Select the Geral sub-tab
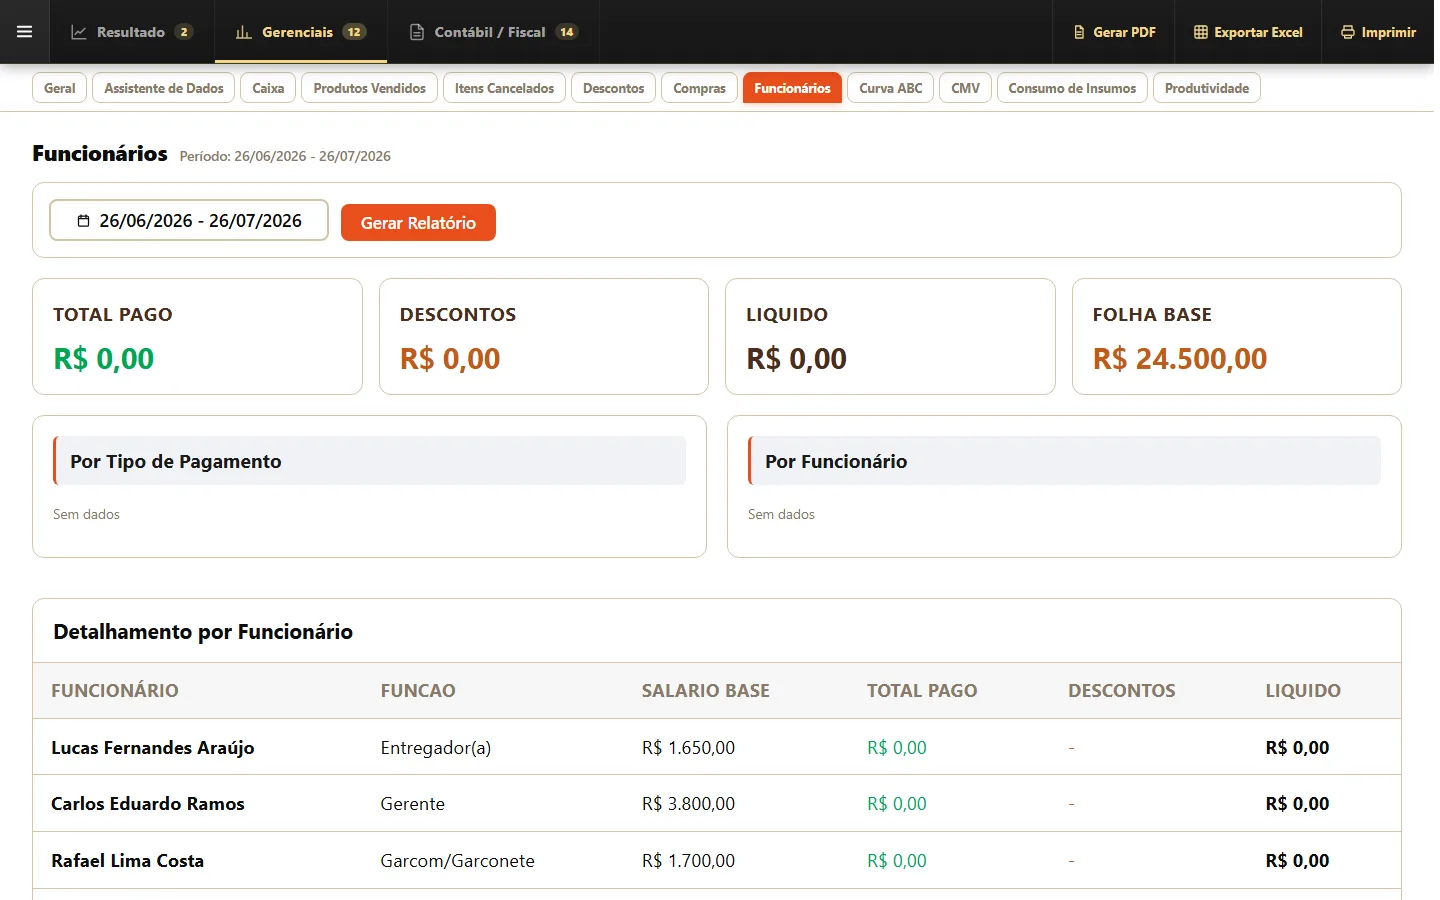The height and width of the screenshot is (900, 1440). (60, 88)
